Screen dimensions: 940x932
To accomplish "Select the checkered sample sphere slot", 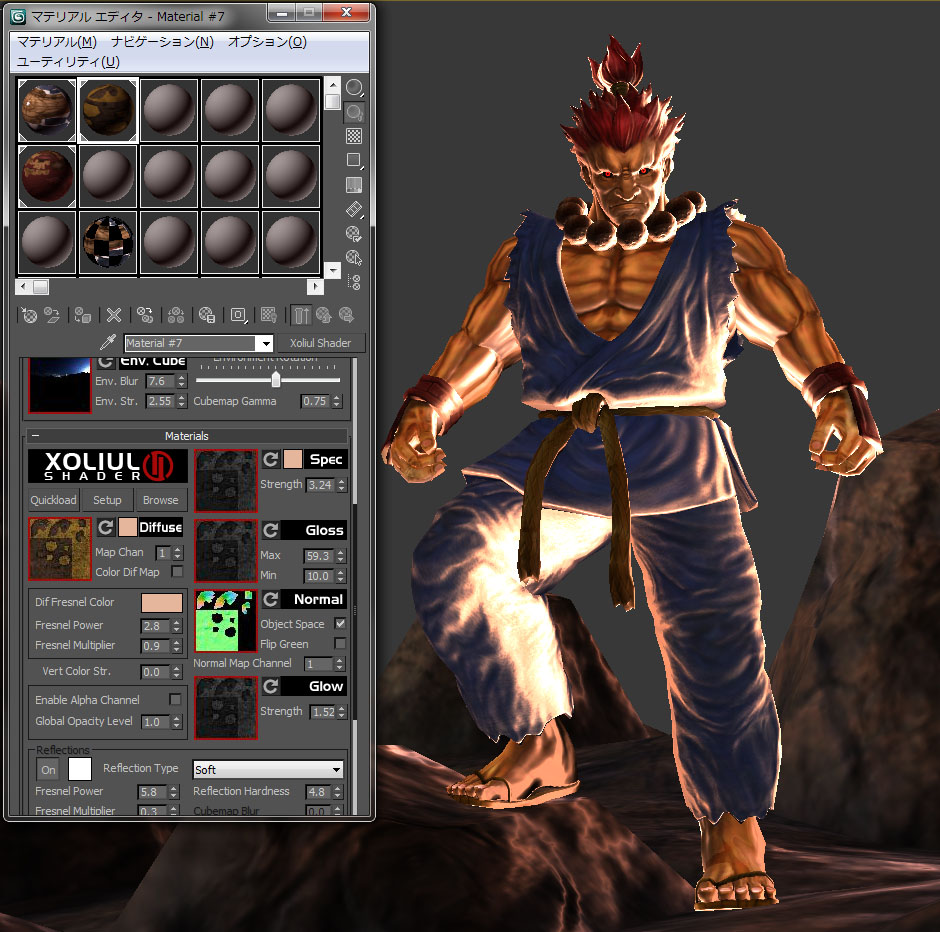I will [108, 242].
